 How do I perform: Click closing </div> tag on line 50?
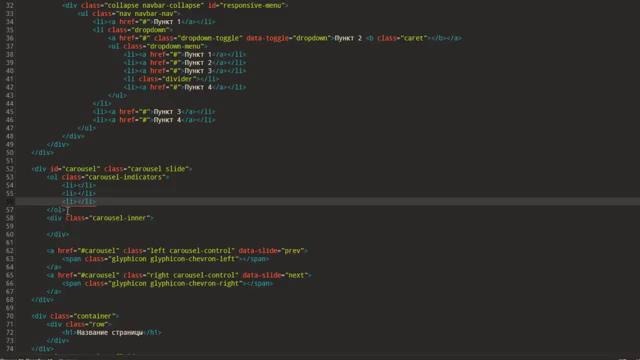43,152
